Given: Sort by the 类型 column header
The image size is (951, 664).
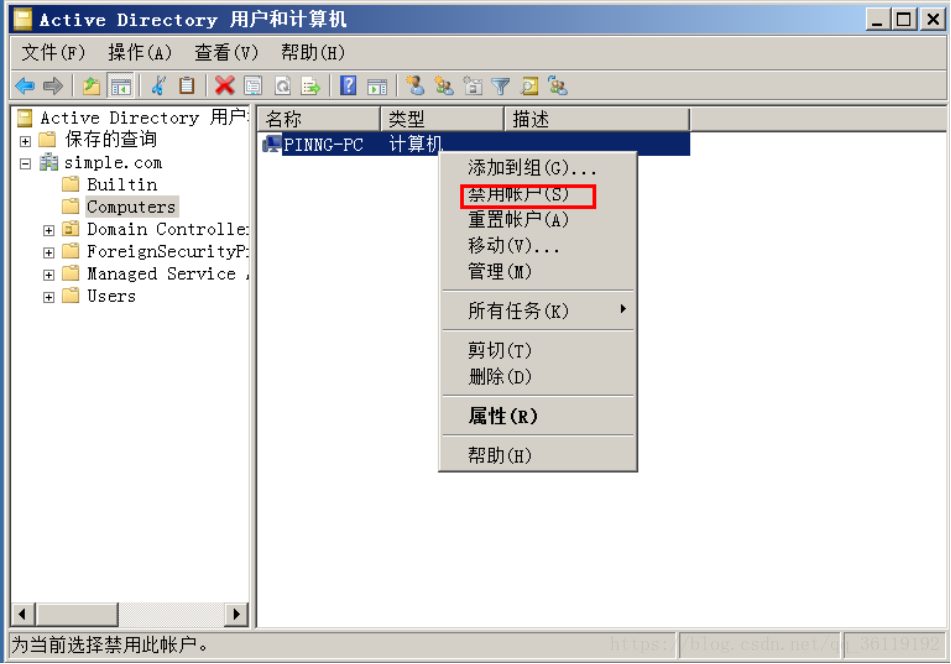Looking at the screenshot, I should 443,119.
